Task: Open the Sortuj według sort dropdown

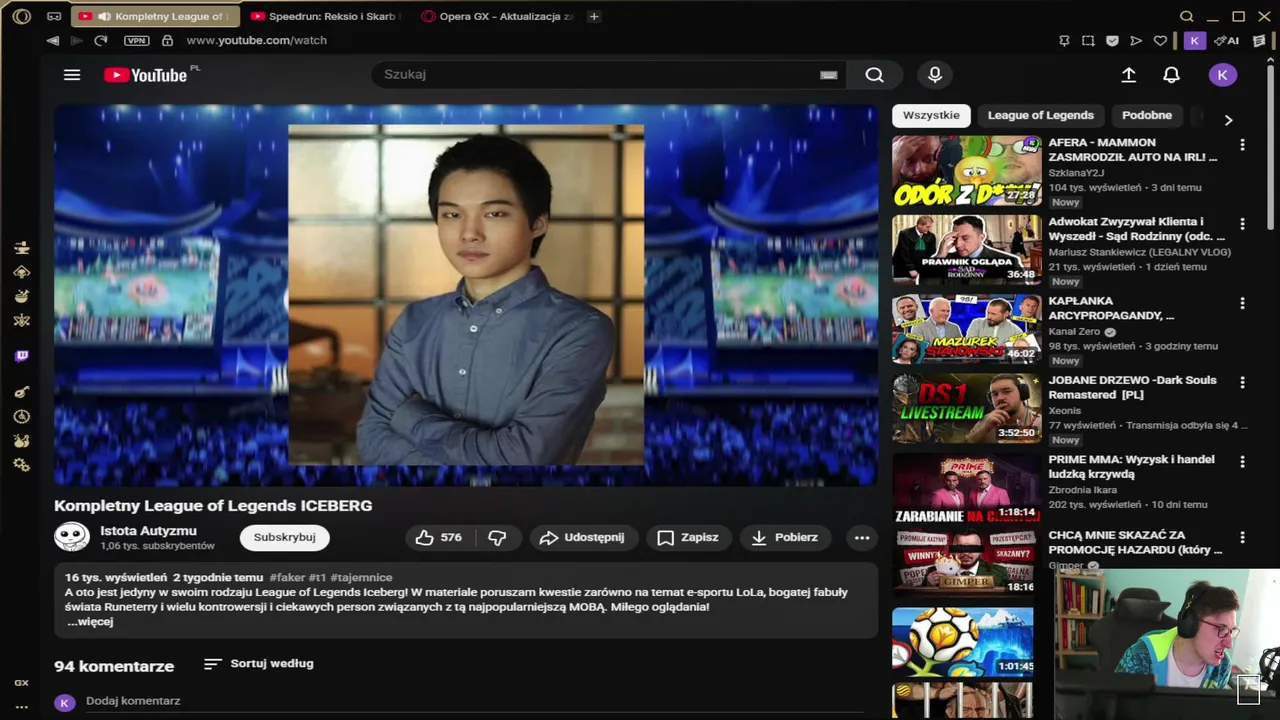Action: 258,664
